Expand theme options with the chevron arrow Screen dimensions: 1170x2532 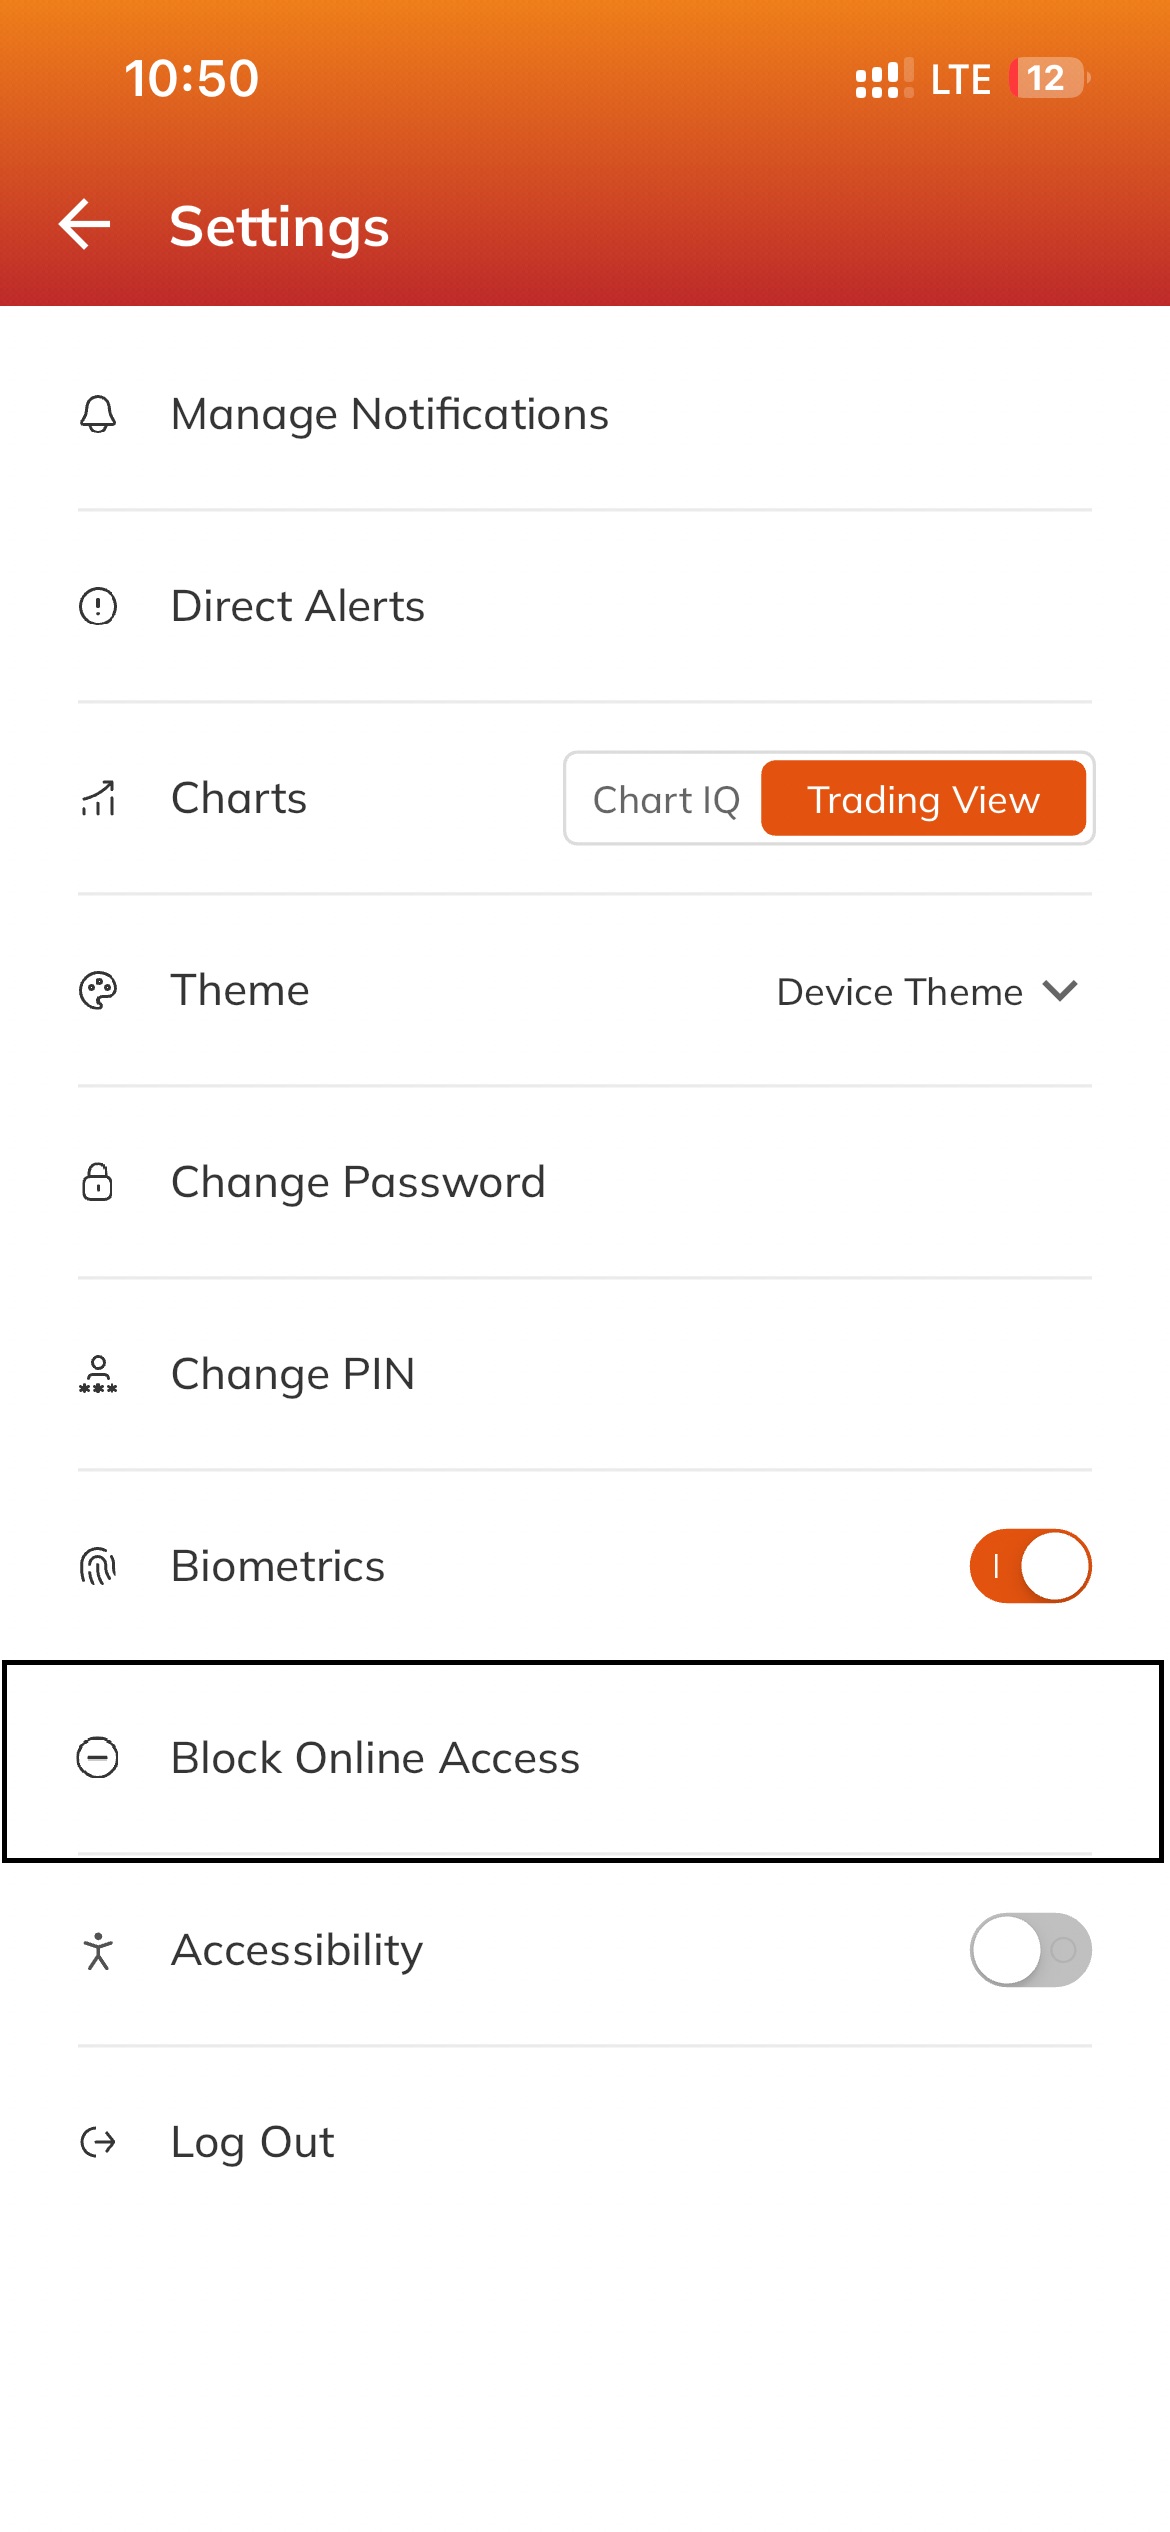[1060, 991]
